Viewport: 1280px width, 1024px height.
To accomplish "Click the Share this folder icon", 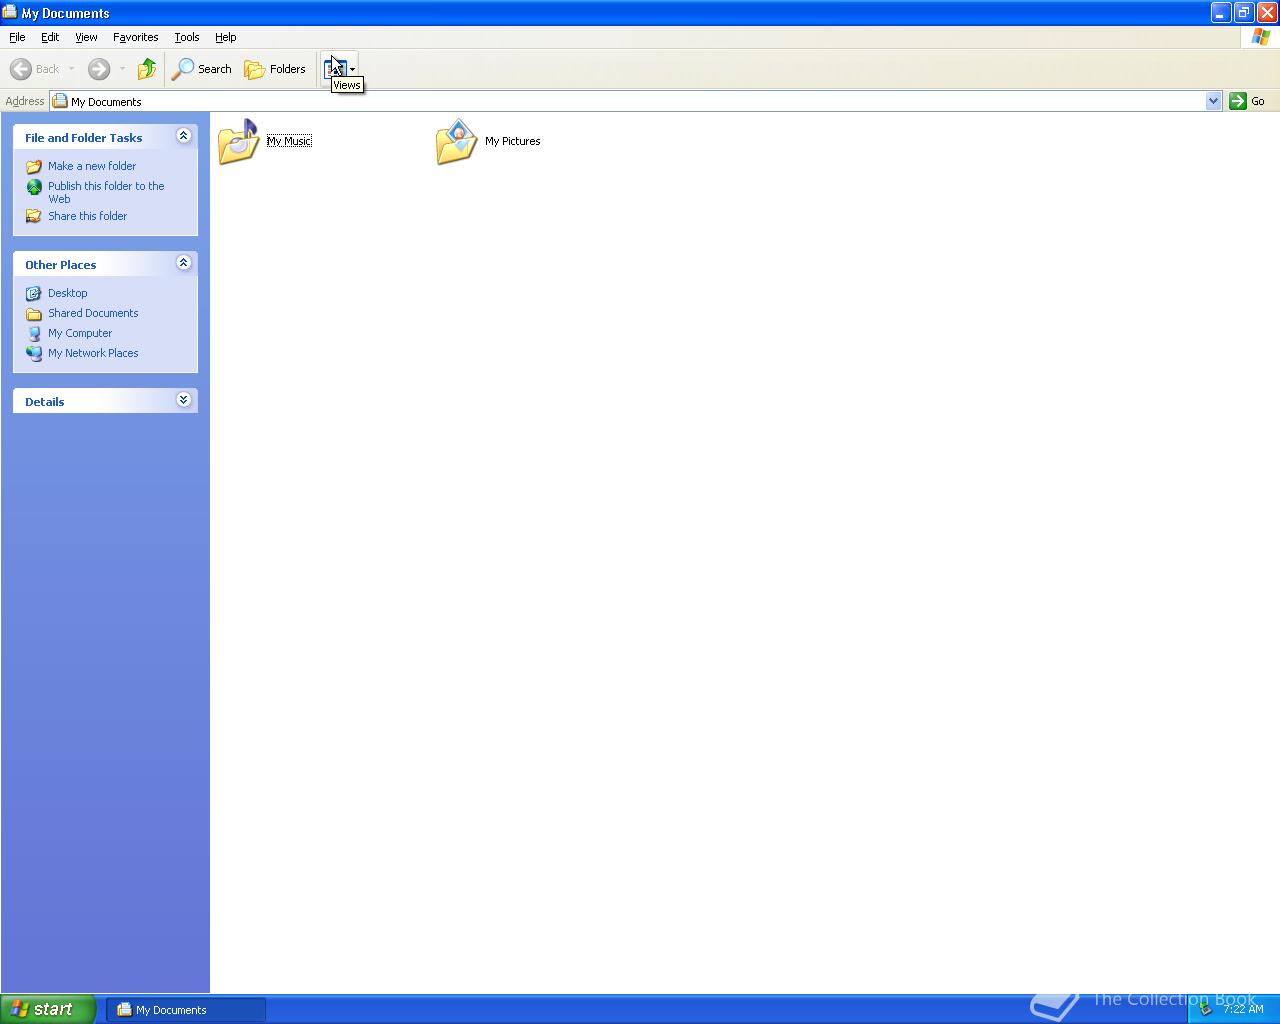I will click(34, 216).
